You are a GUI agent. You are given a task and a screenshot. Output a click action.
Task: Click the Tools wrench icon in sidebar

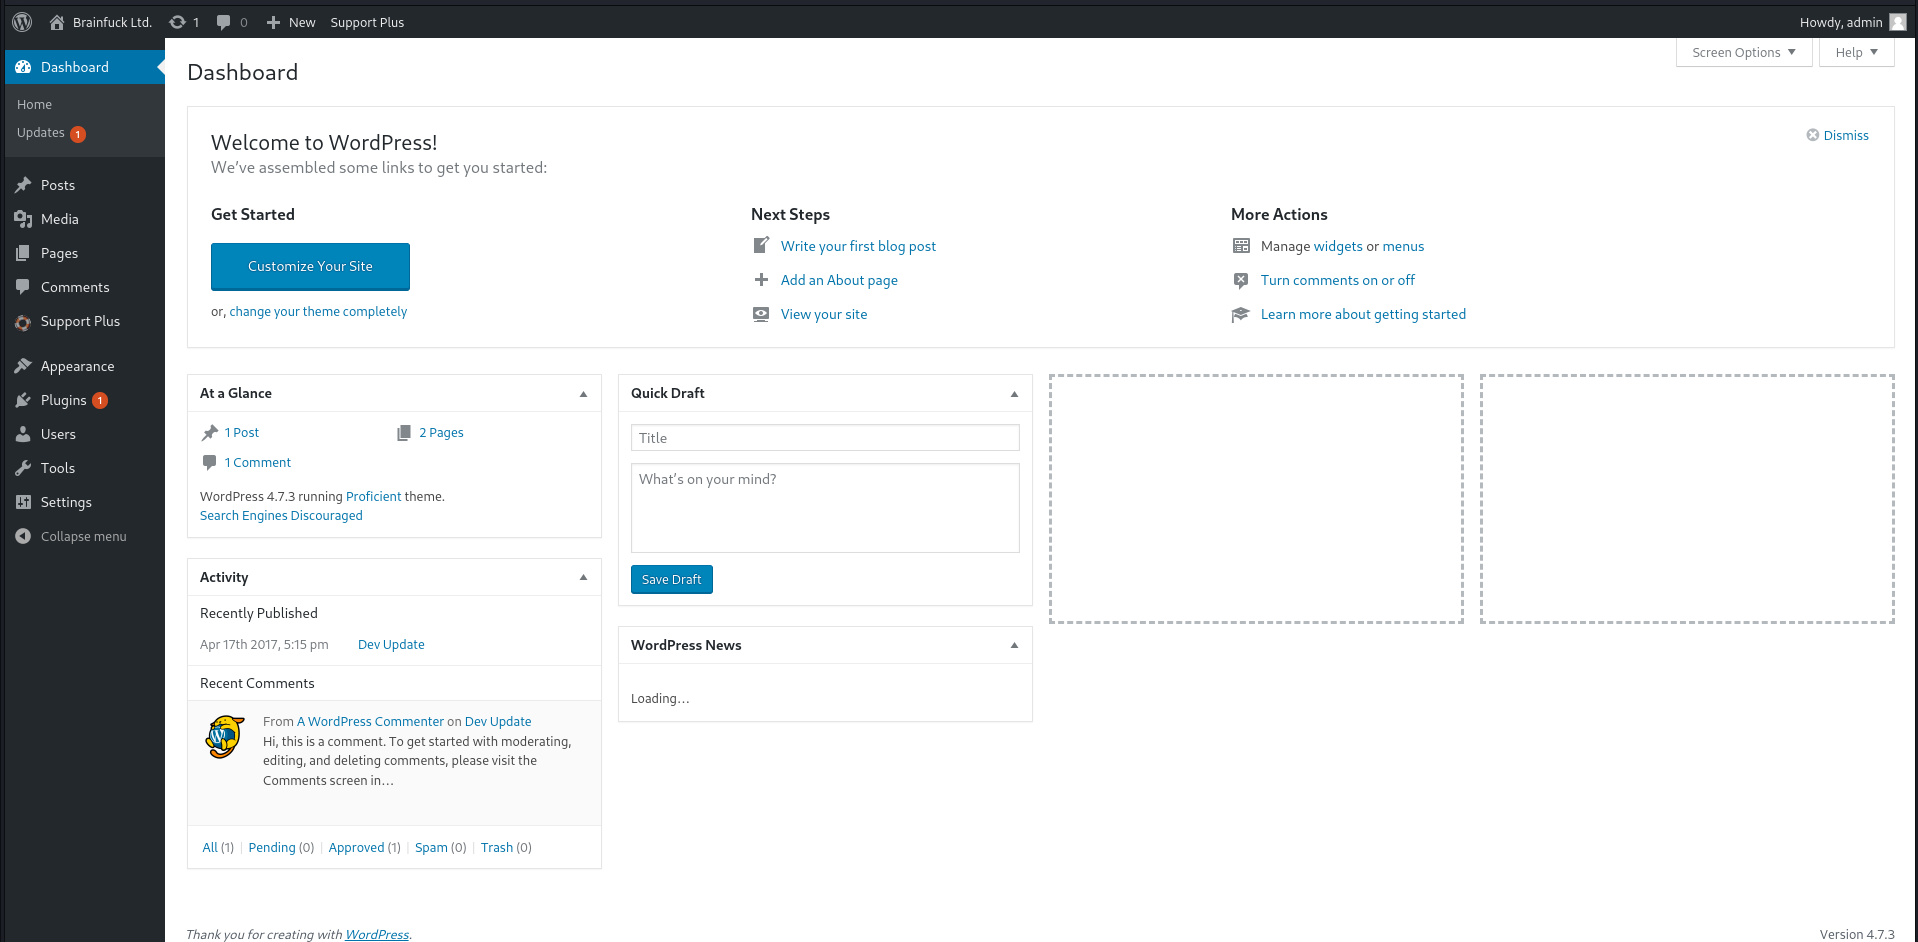pos(23,468)
